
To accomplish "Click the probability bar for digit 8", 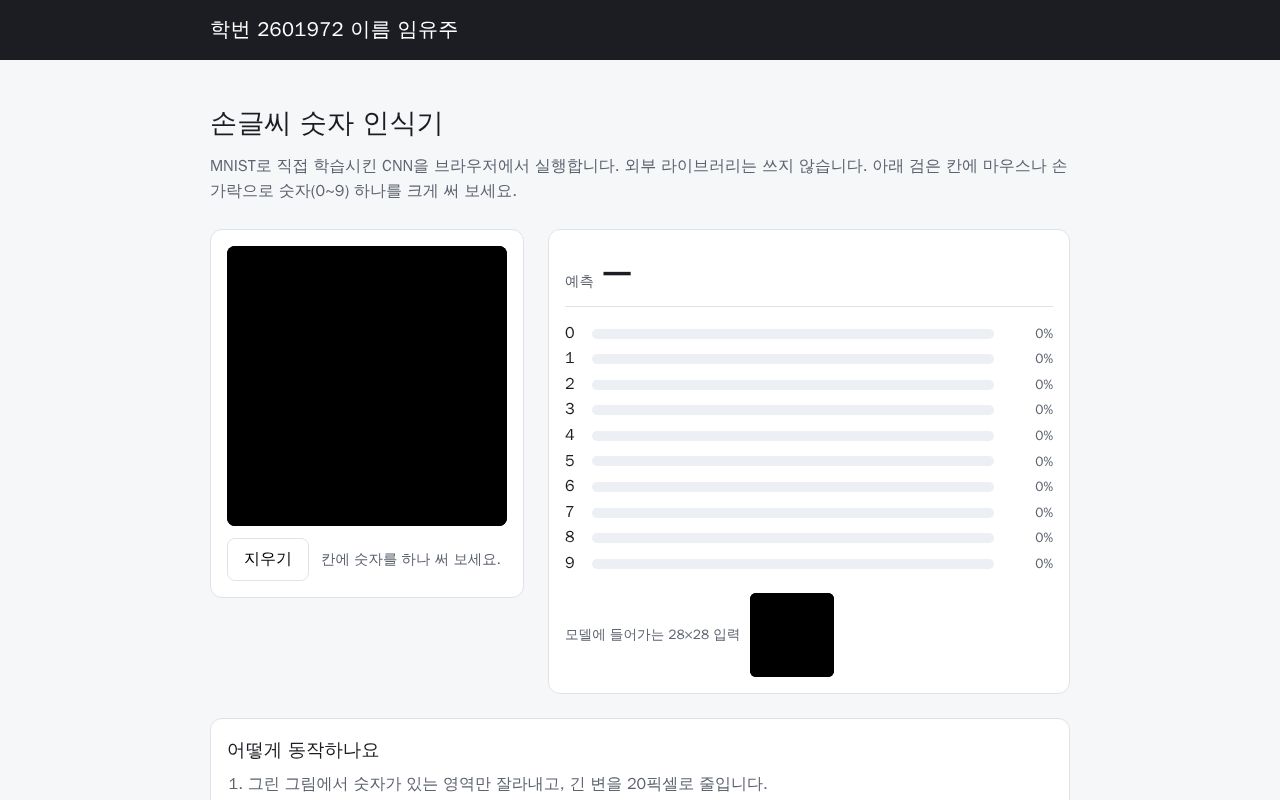I will tap(793, 538).
